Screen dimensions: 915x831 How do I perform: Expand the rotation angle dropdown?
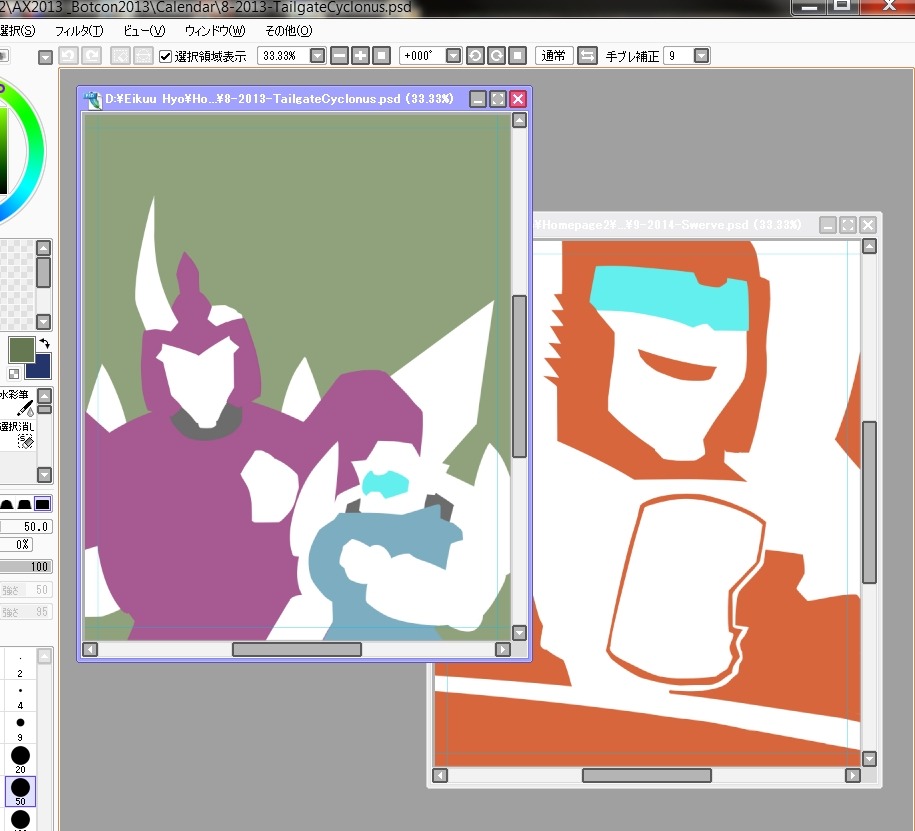453,56
